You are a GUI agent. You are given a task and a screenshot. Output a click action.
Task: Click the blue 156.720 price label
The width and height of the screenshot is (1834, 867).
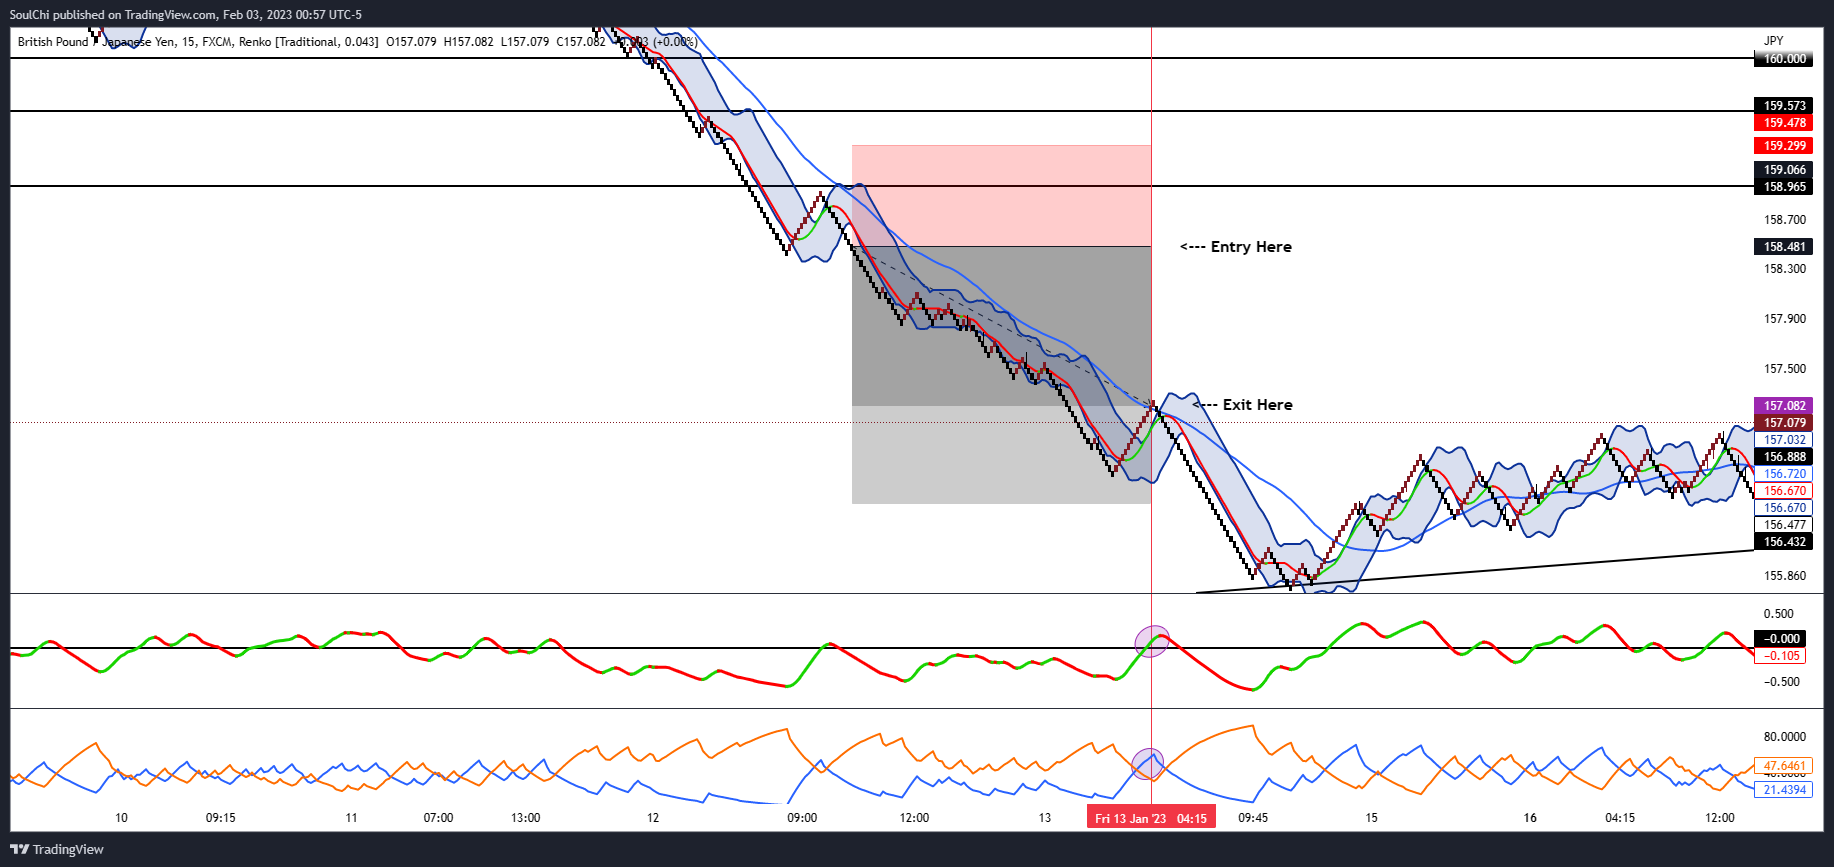1784,474
